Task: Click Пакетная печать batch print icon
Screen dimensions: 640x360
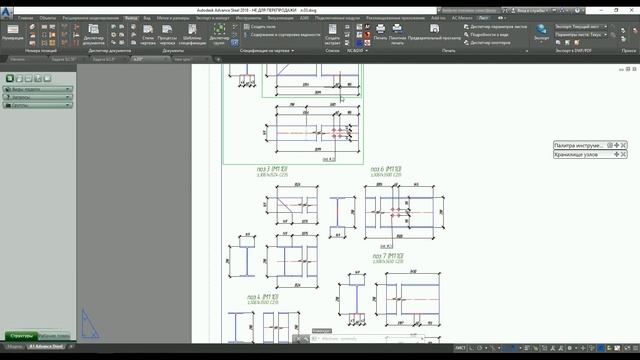Action: 397,33
